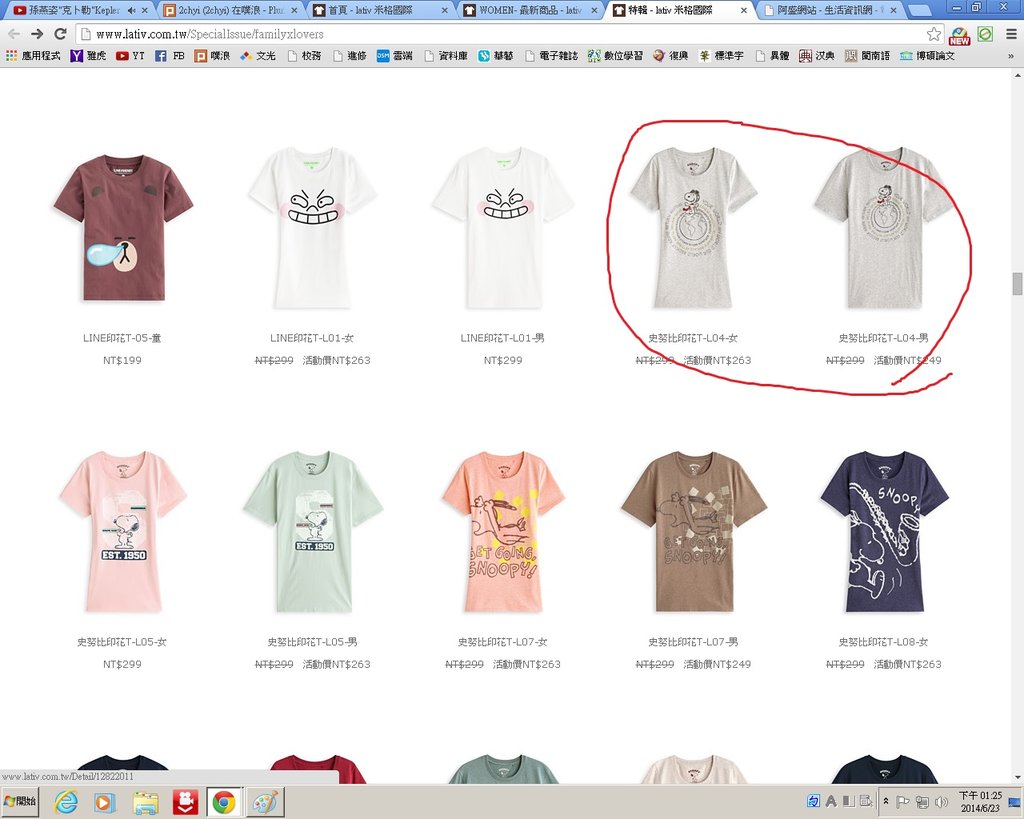
Task: Open the Paint app on taskbar
Action: point(264,802)
